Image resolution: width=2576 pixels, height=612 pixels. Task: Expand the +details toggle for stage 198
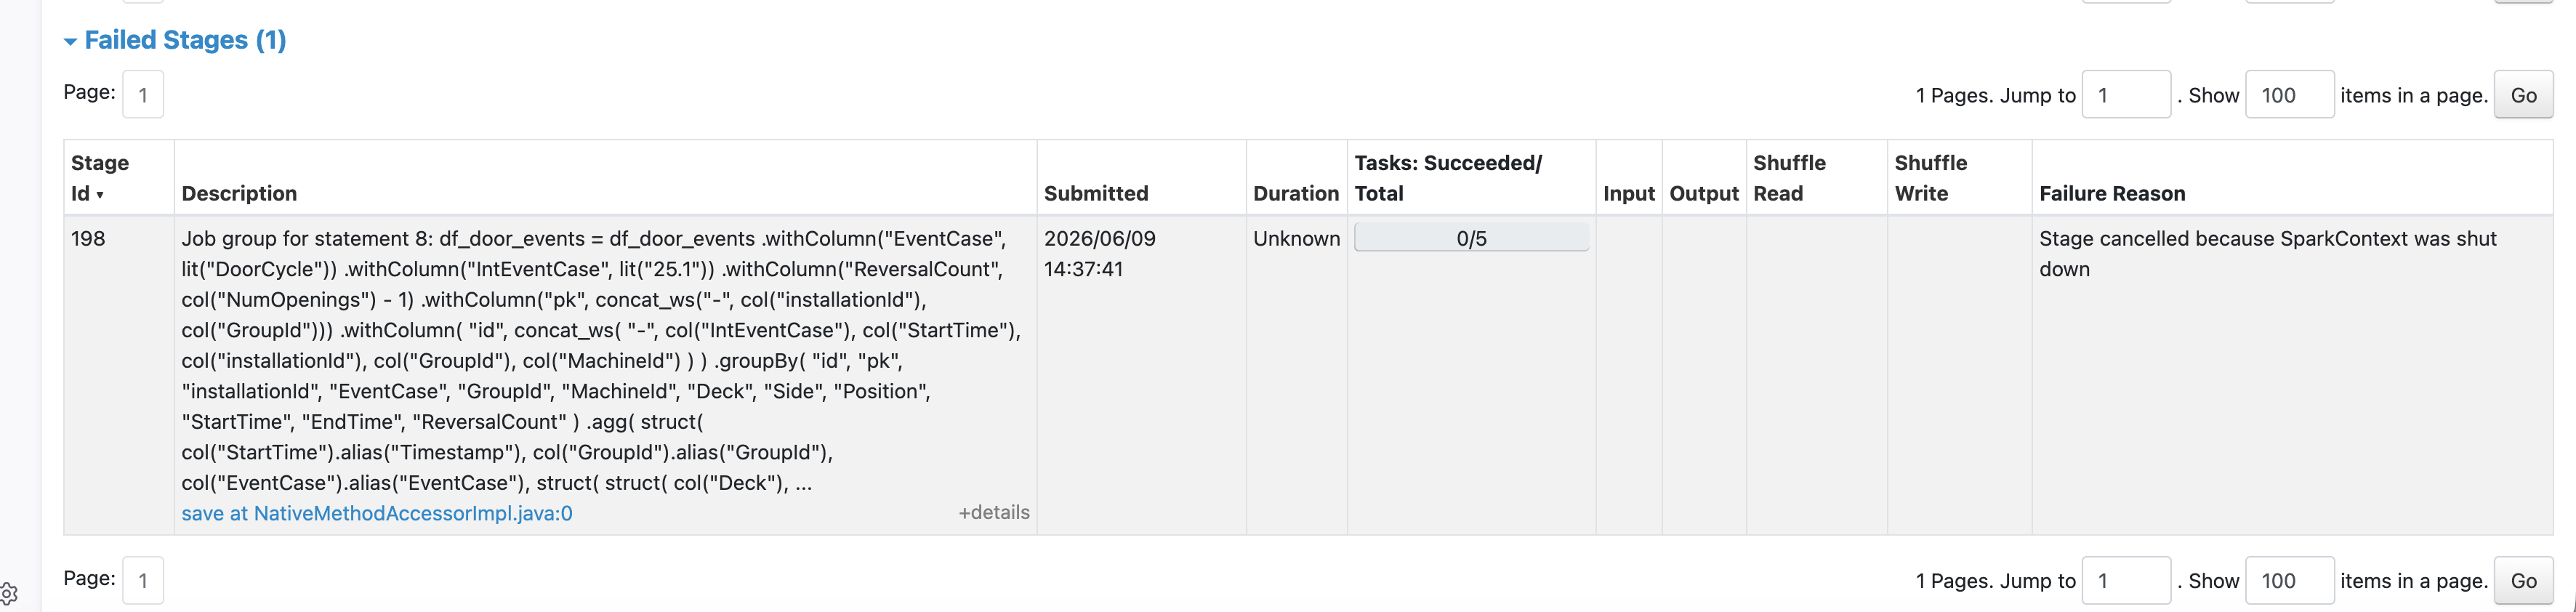[x=994, y=513]
